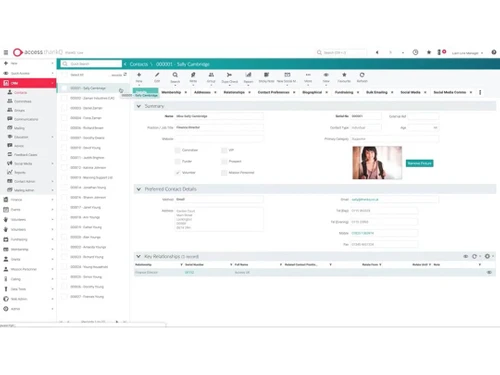Open the More toolbar options
The image size is (500, 375).
click(x=308, y=77)
